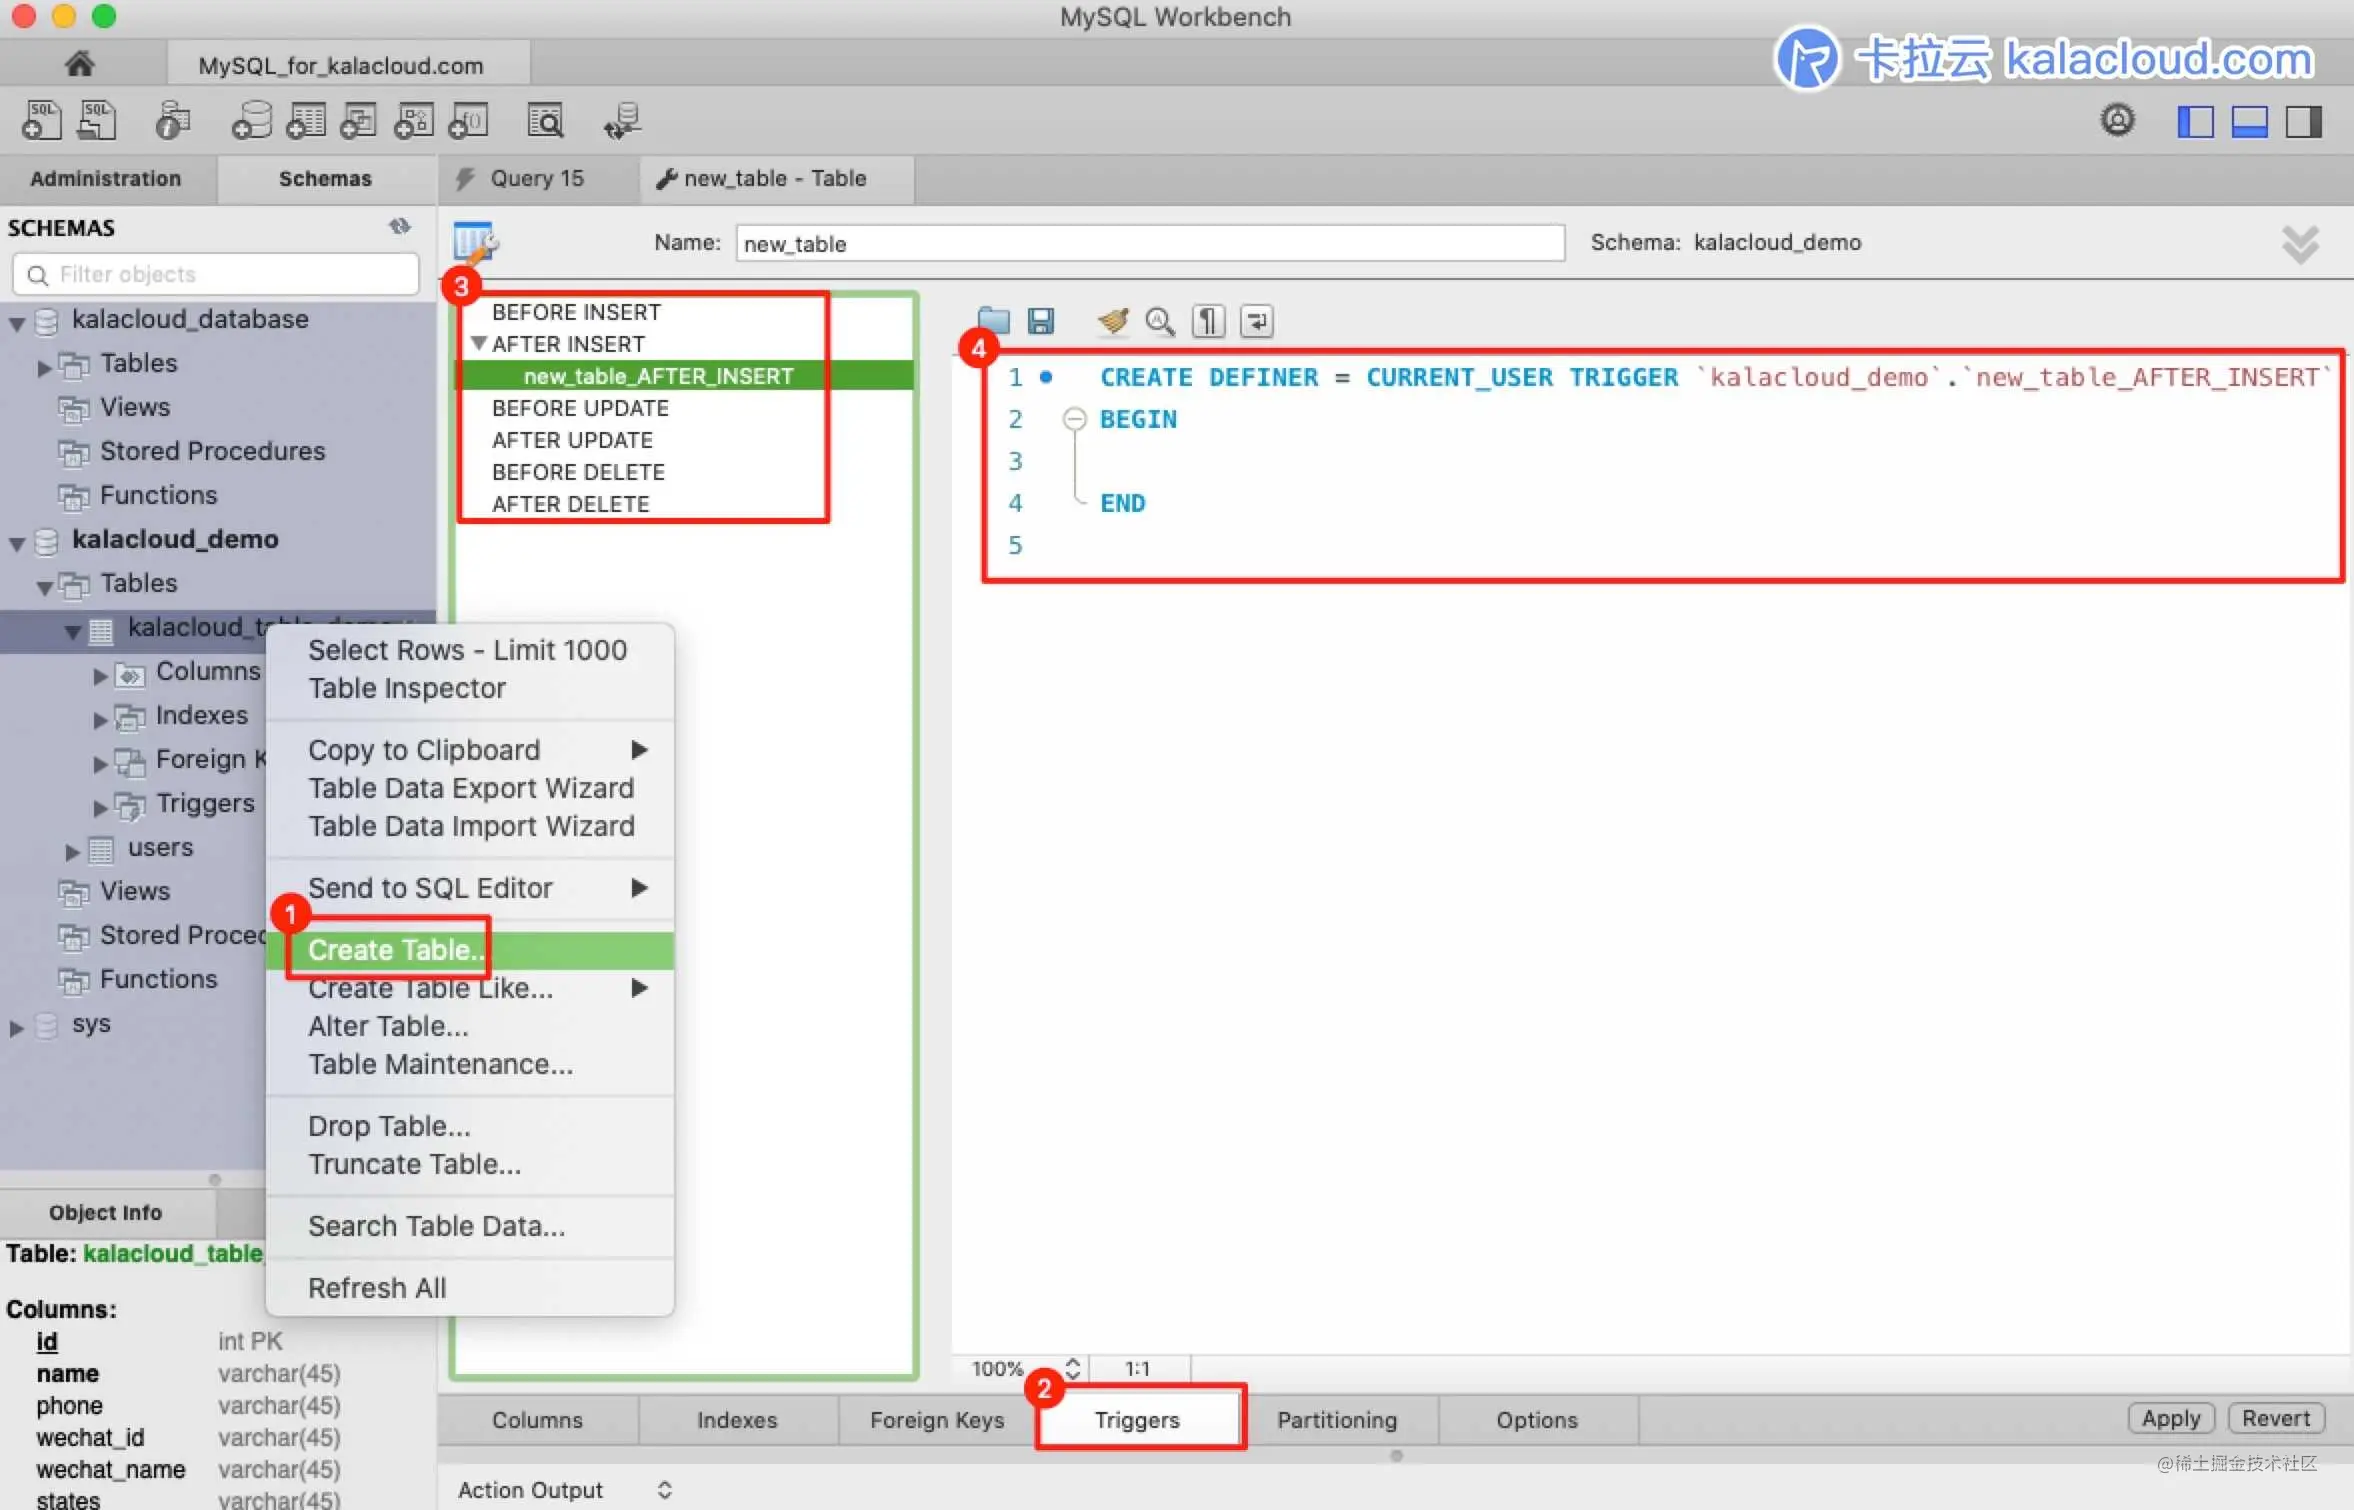
Task: Adjust the editor zoom percentage stepper
Action: click(1072, 1367)
